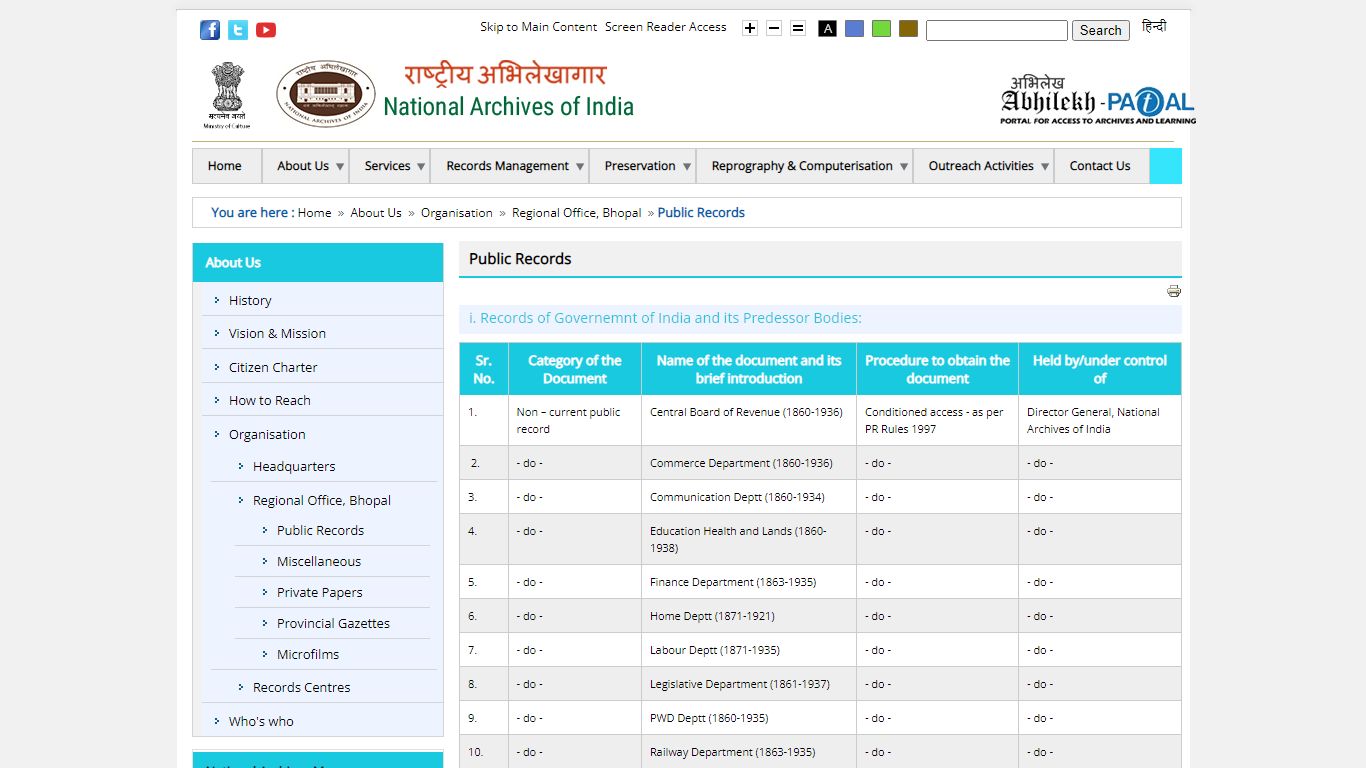Switch site language to Hindi
This screenshot has height=768, width=1366.
pyautogui.click(x=1154, y=27)
